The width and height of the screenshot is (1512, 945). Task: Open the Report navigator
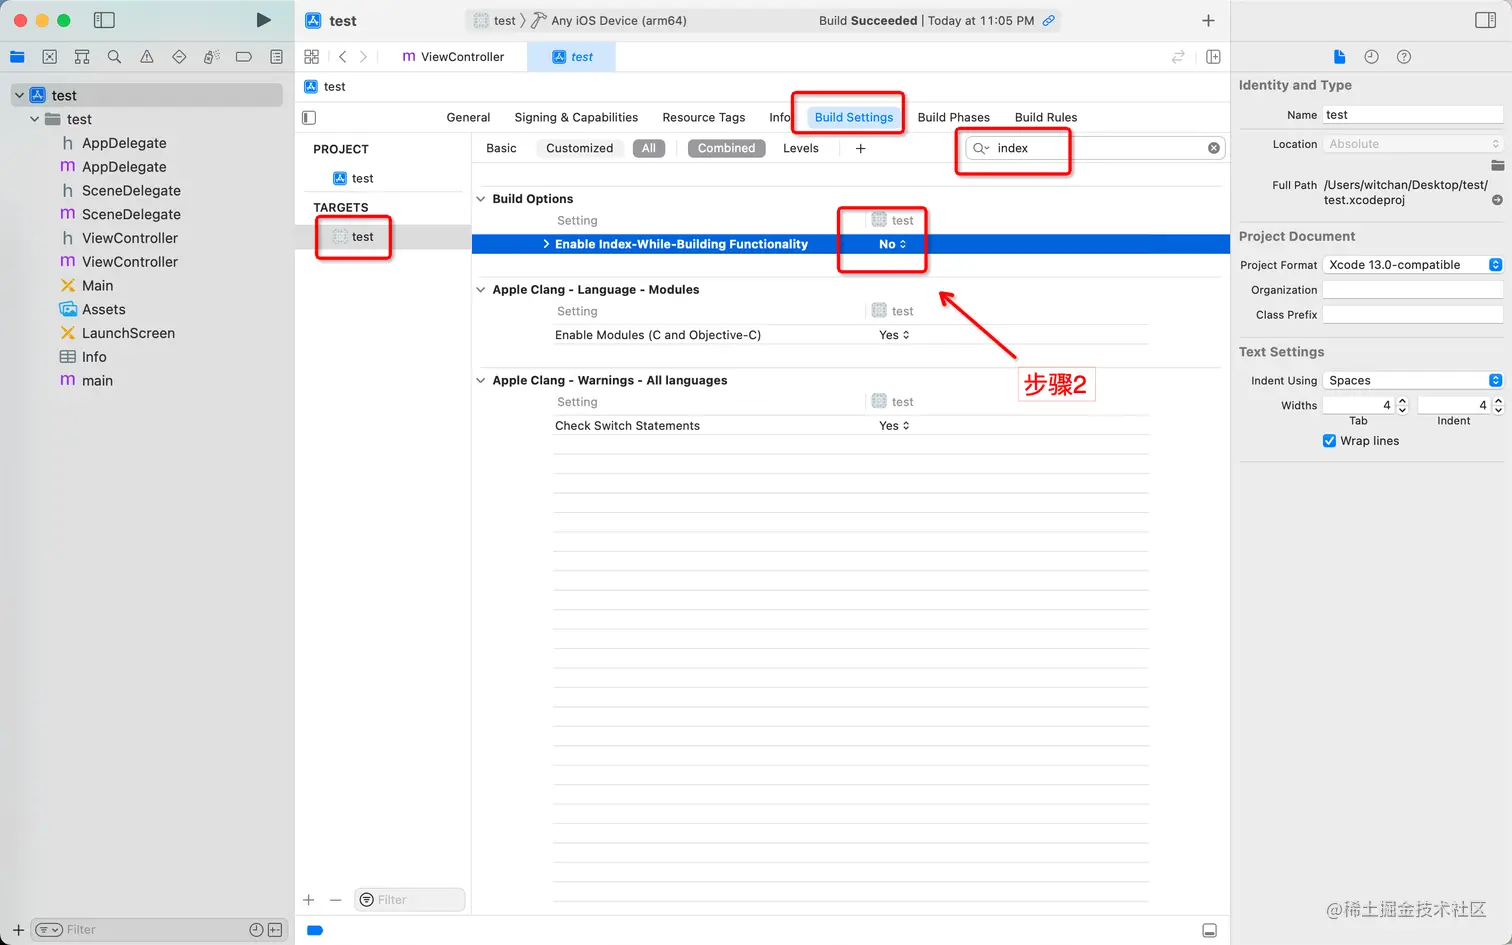(276, 57)
